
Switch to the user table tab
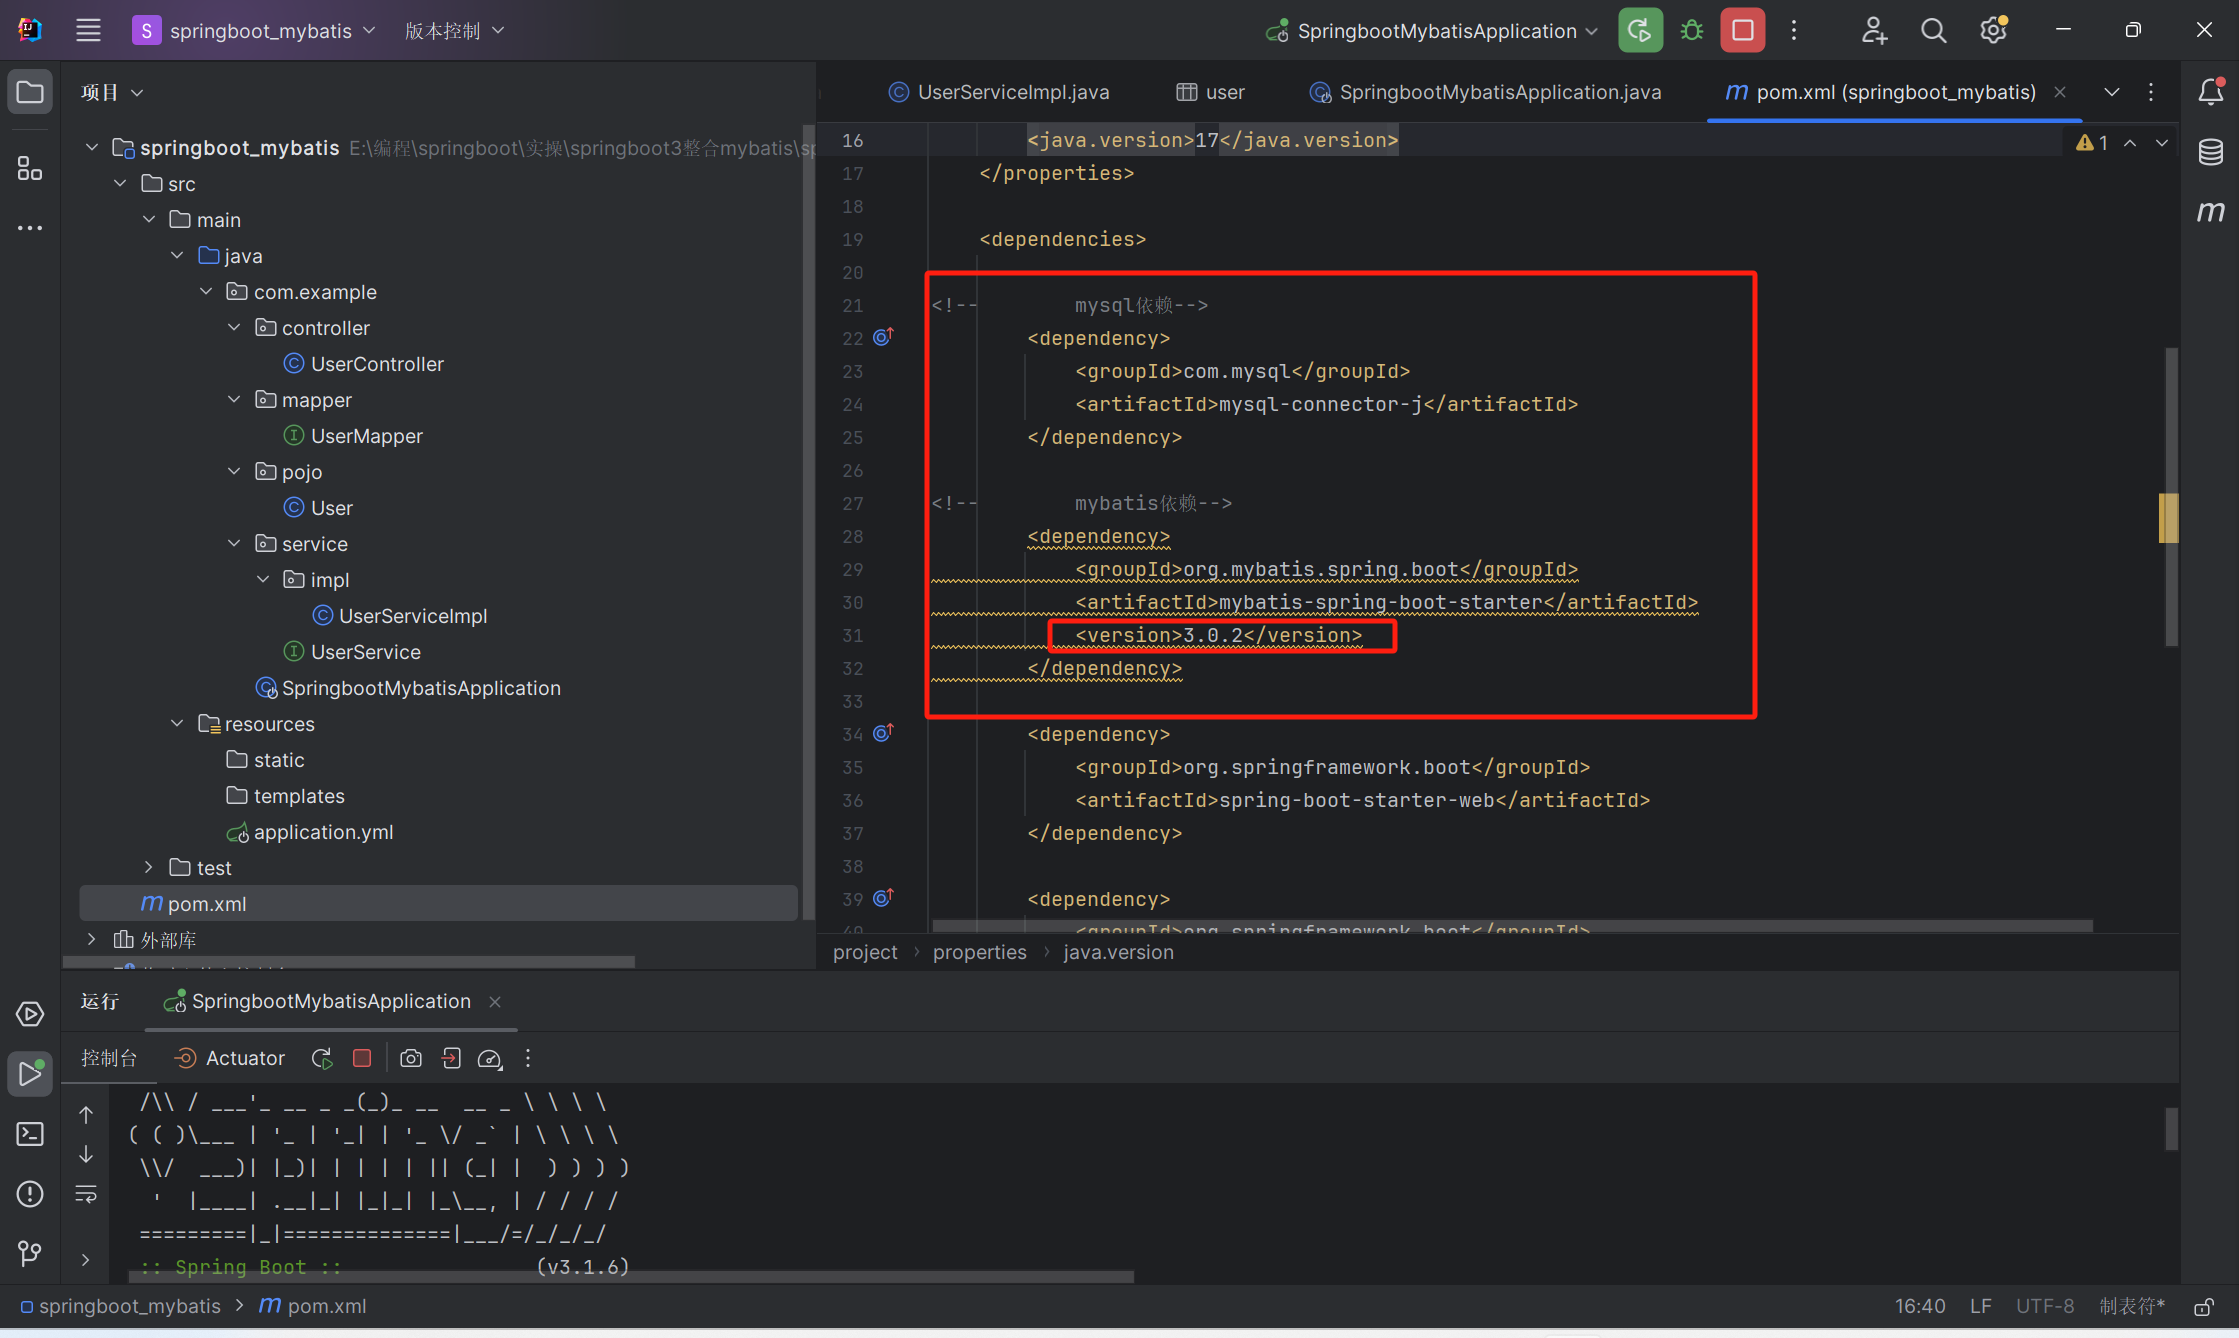click(1210, 92)
